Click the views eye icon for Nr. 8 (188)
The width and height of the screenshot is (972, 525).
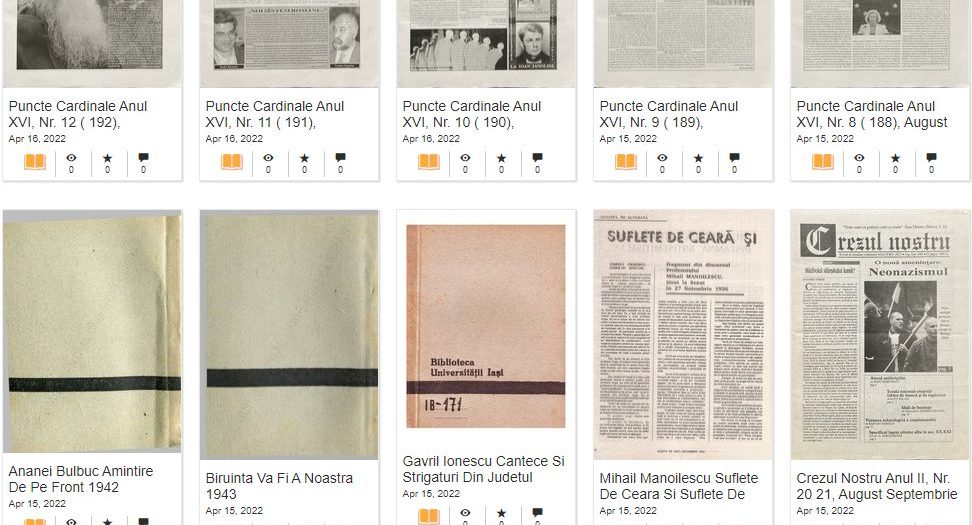859,158
